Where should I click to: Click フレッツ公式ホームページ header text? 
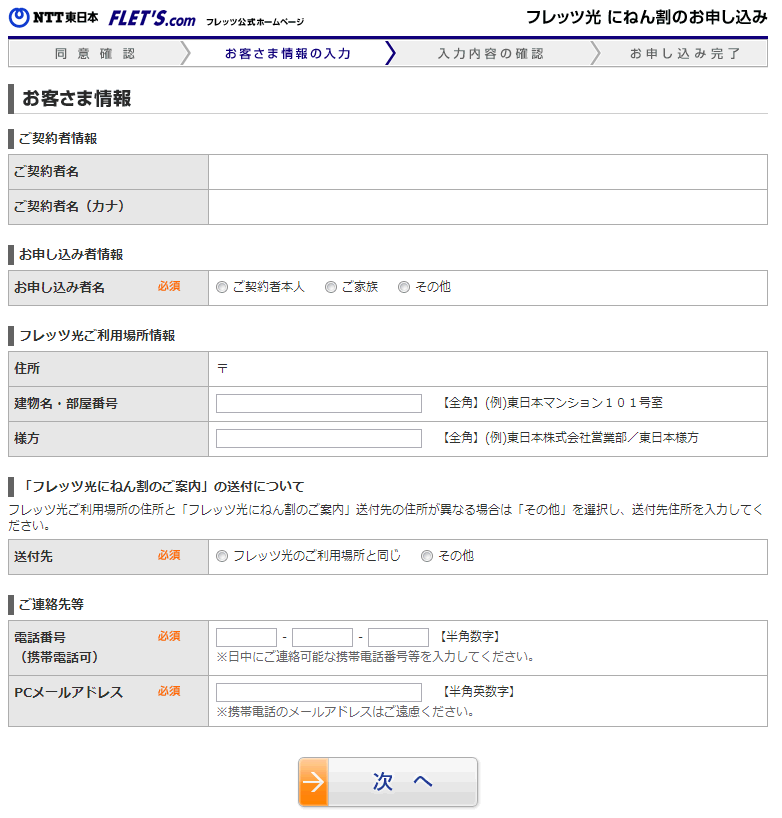point(254,21)
